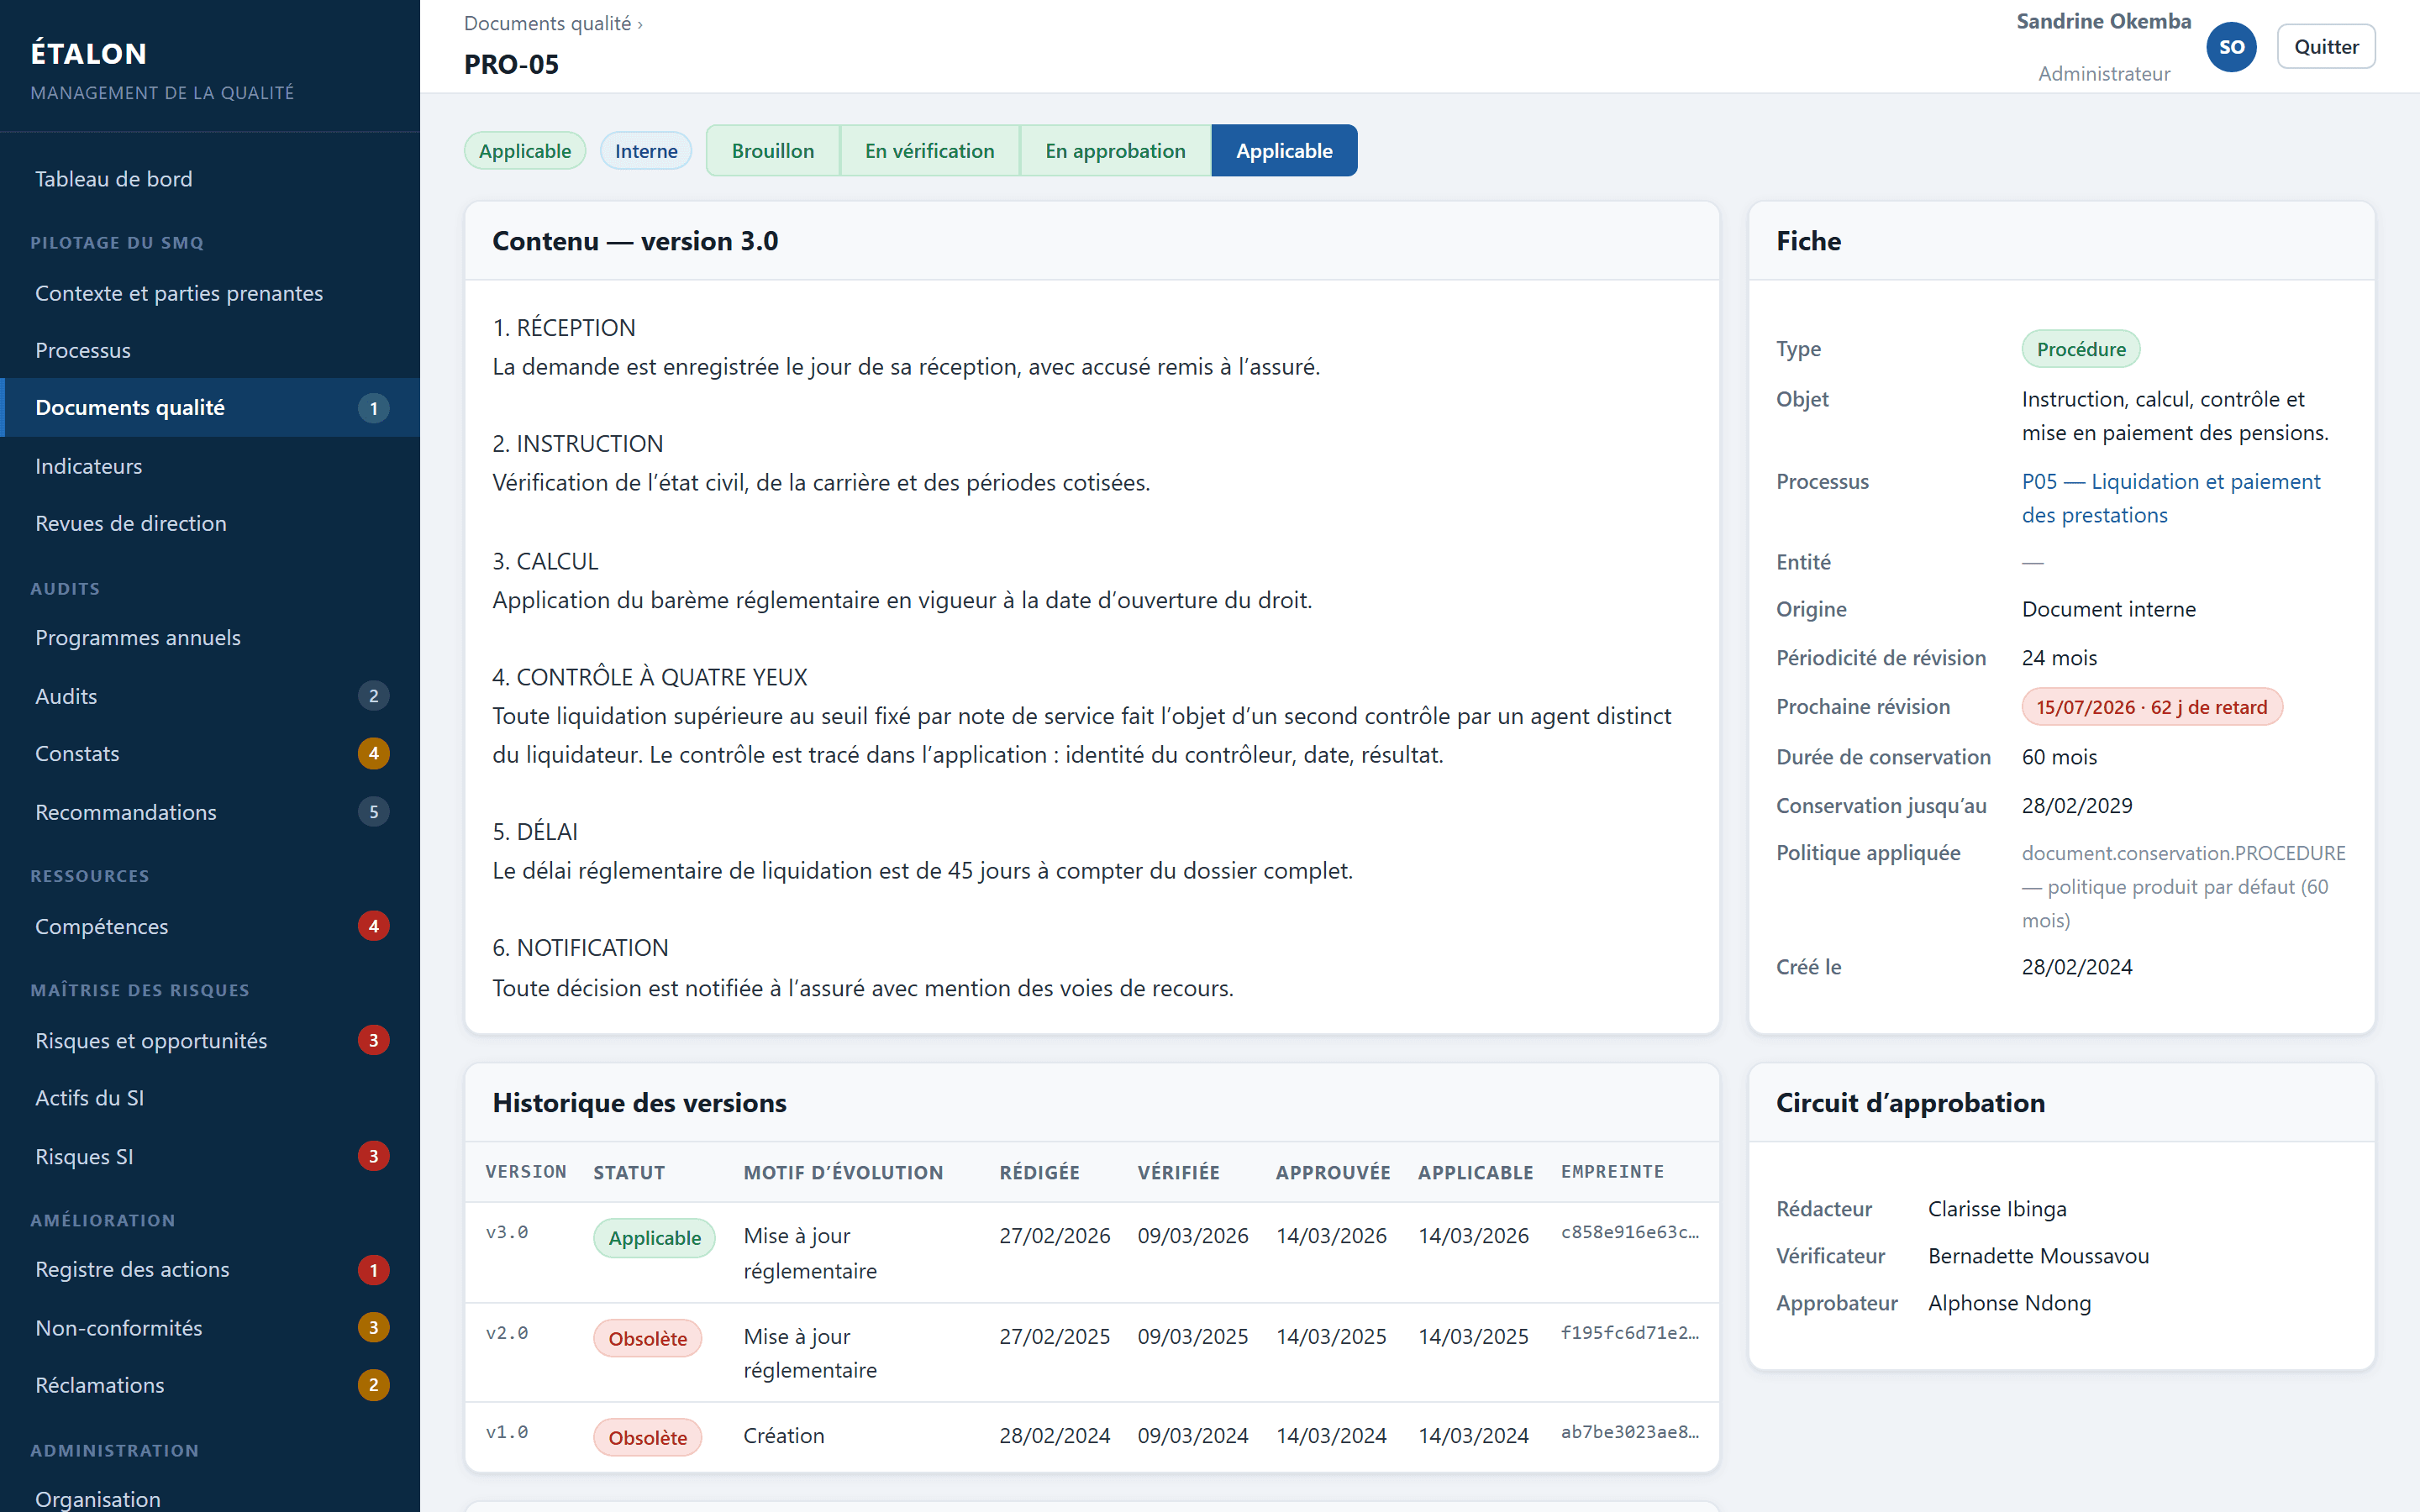Open the Documents qualité breadcrumb link
This screenshot has width=2420, height=1512.
(x=547, y=23)
